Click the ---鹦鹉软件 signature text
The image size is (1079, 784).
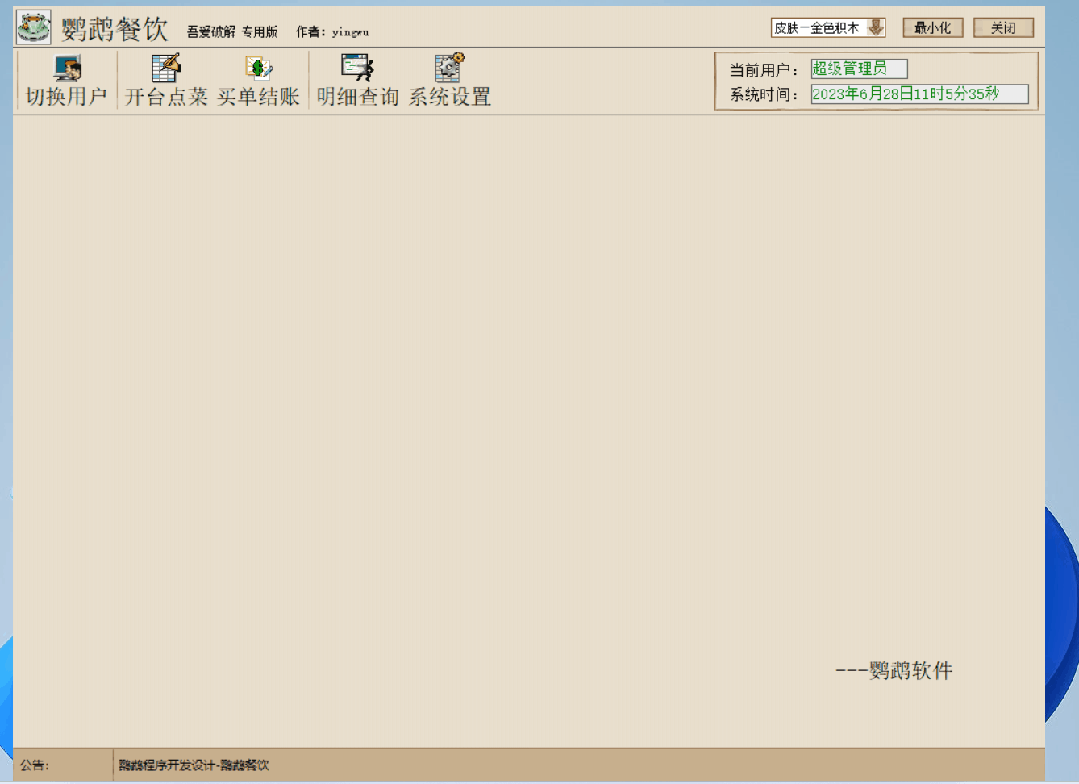point(894,670)
